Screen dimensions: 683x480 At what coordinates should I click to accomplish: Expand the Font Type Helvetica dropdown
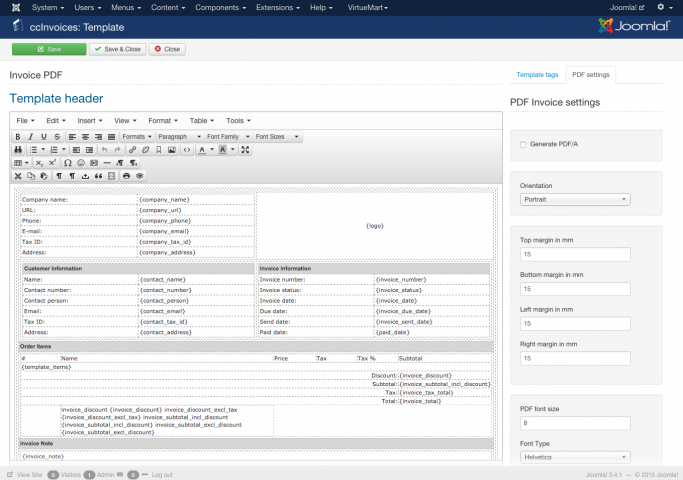point(575,457)
